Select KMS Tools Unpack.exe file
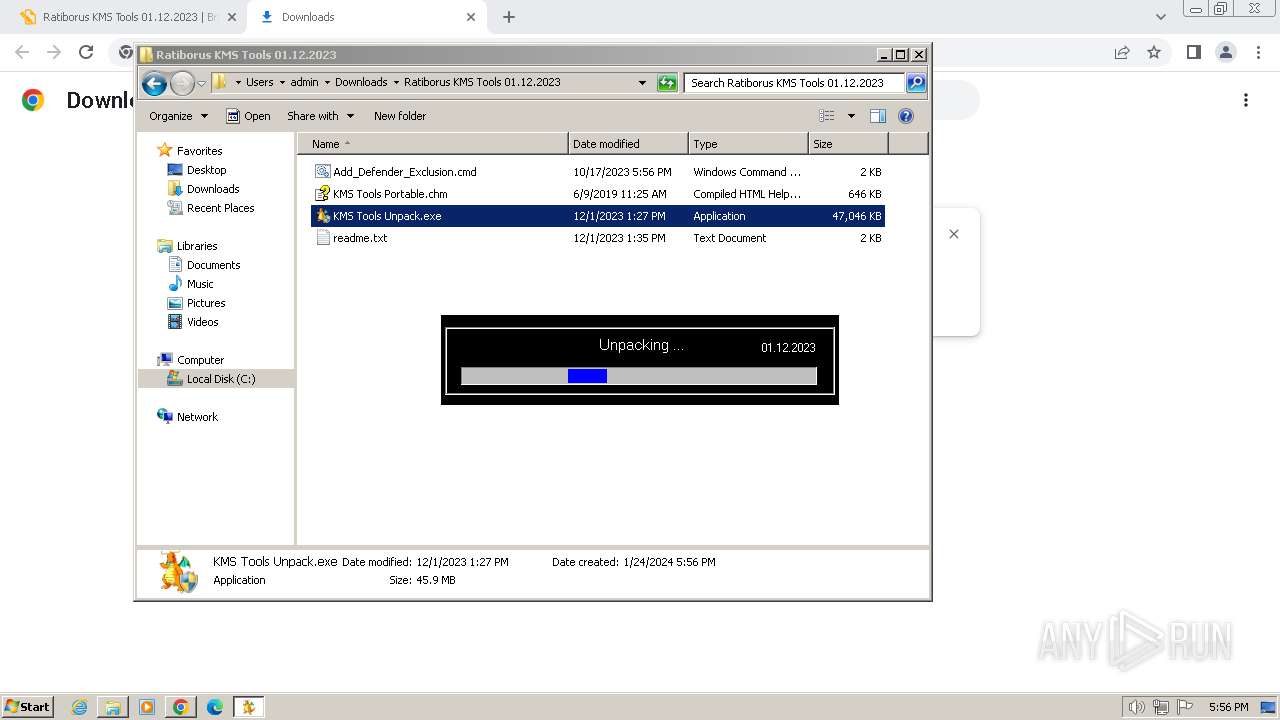The image size is (1280, 720). [598, 216]
